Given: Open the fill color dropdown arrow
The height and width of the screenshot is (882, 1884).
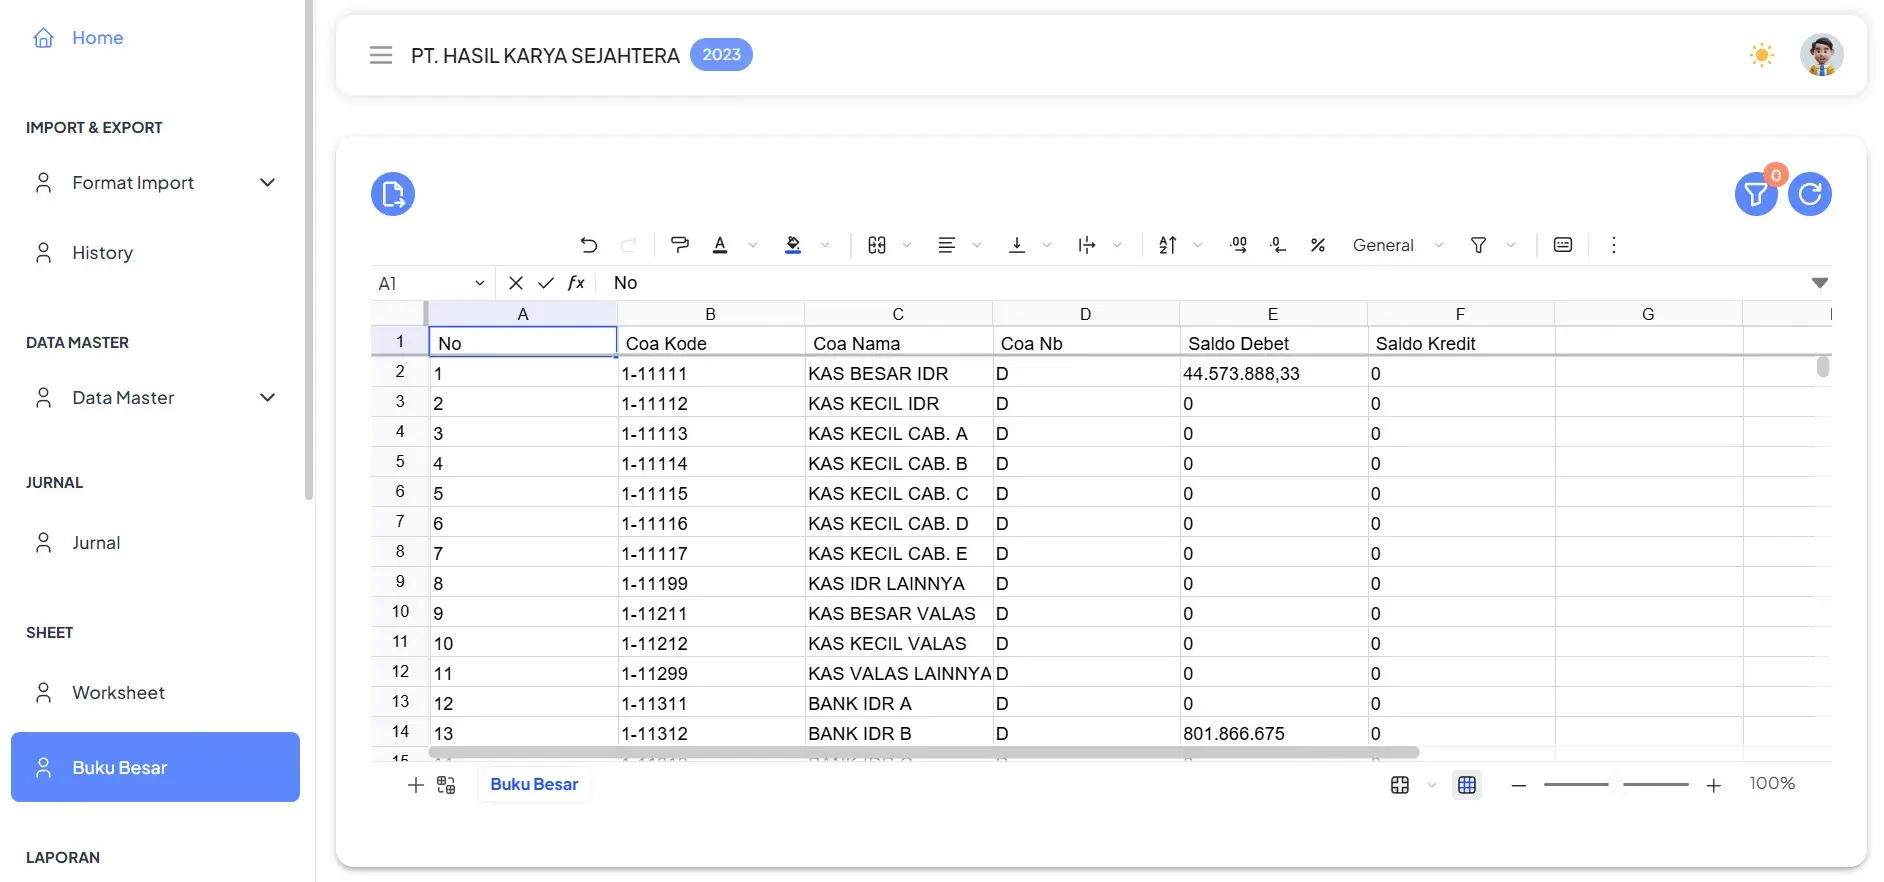Looking at the screenshot, I should click(825, 245).
